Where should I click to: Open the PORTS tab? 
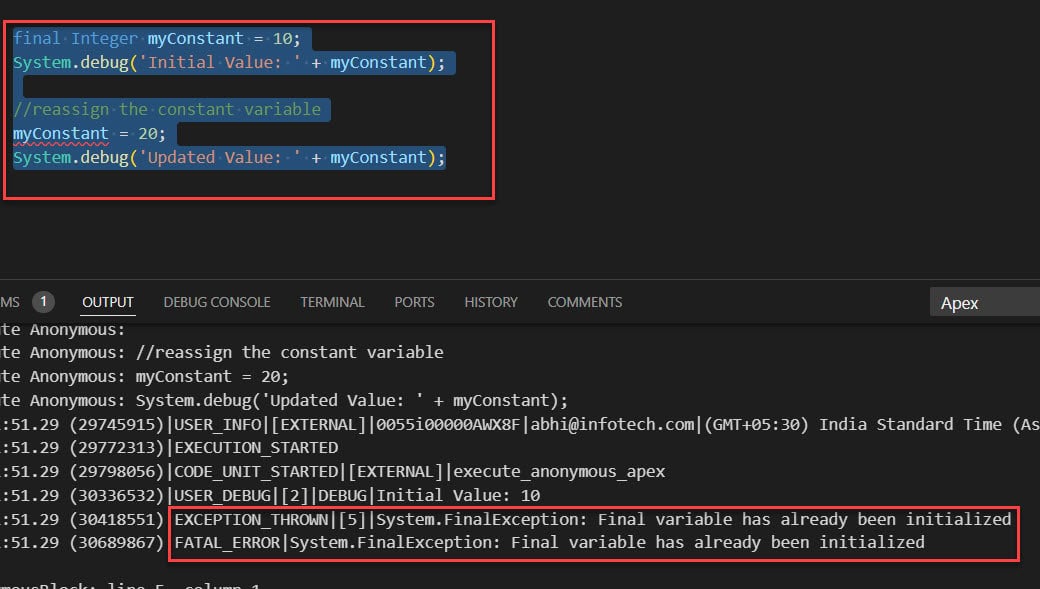413,302
